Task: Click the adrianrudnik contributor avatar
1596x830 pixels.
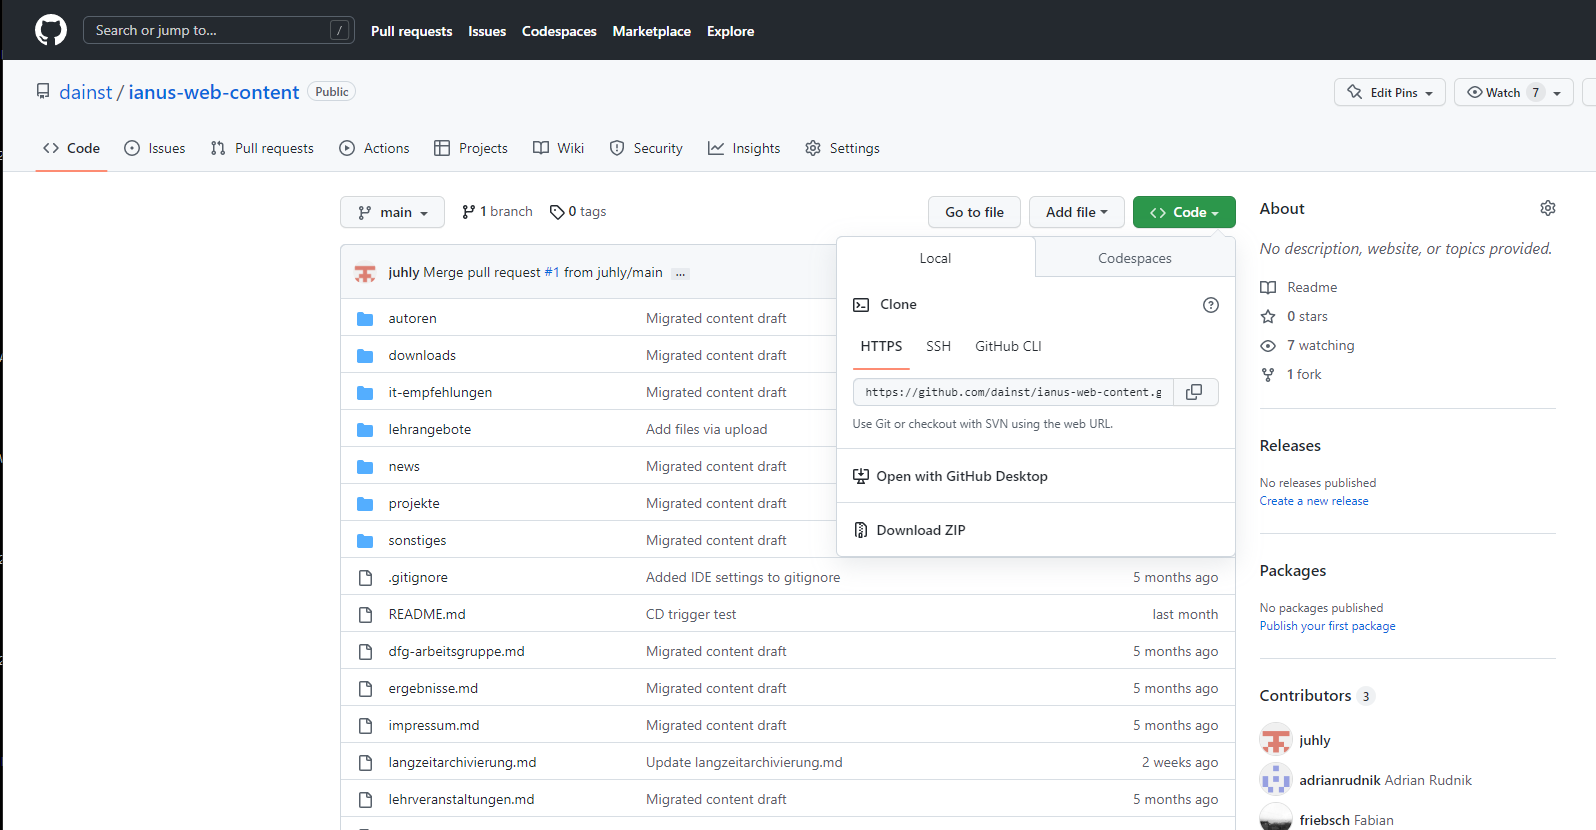Action: tap(1276, 780)
